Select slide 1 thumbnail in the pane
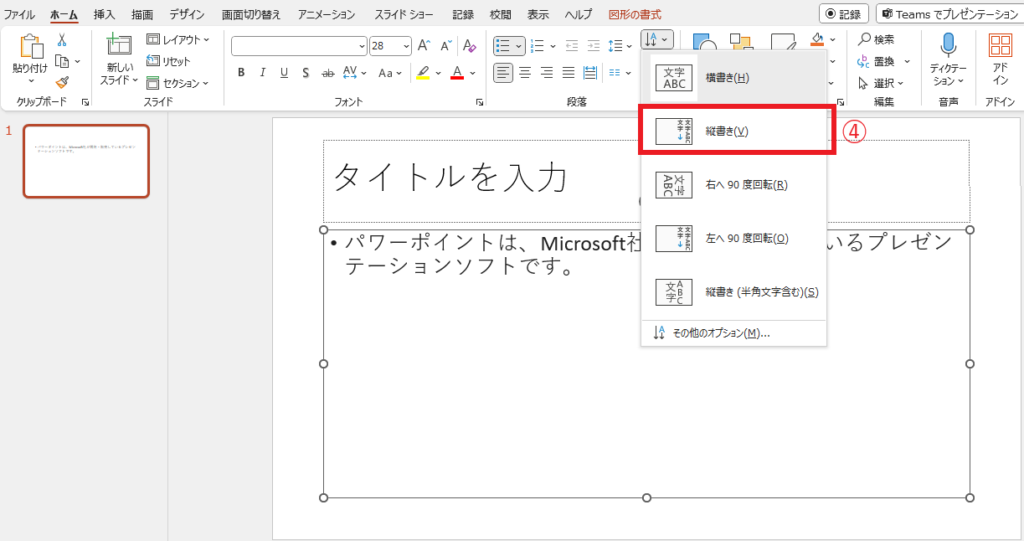 coord(86,161)
